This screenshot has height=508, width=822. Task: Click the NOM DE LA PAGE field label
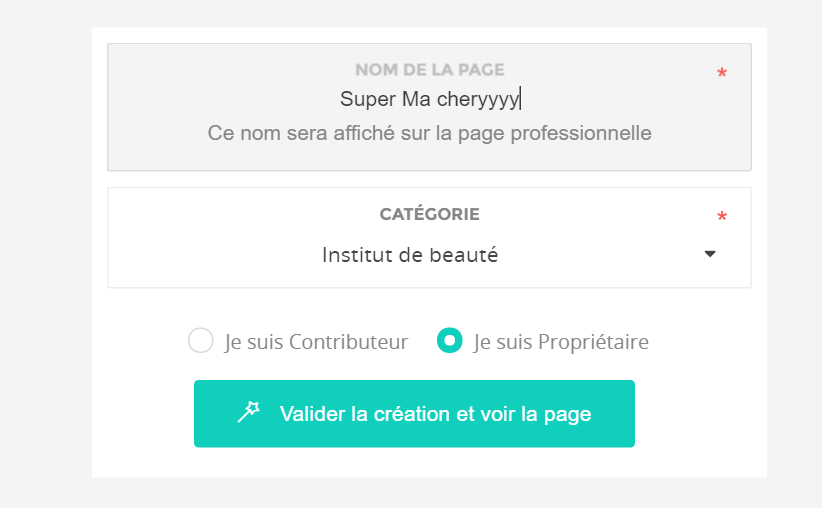(x=429, y=70)
